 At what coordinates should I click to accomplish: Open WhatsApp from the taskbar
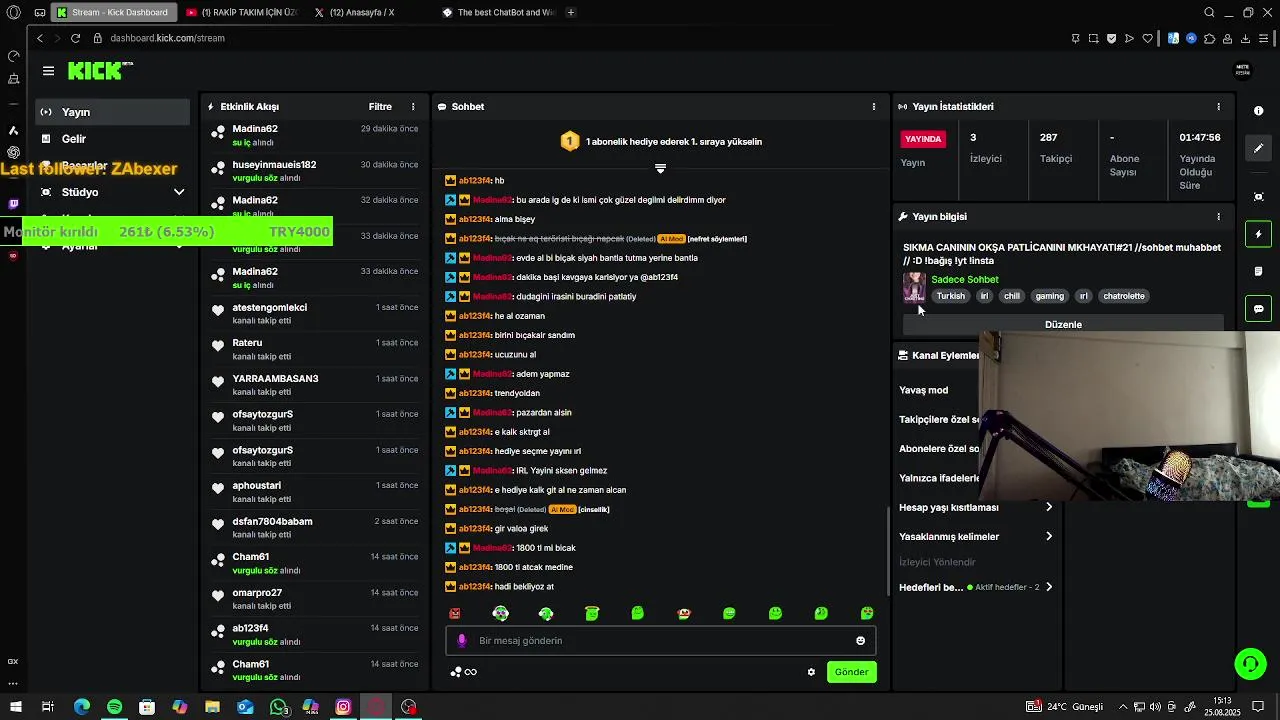(x=278, y=707)
